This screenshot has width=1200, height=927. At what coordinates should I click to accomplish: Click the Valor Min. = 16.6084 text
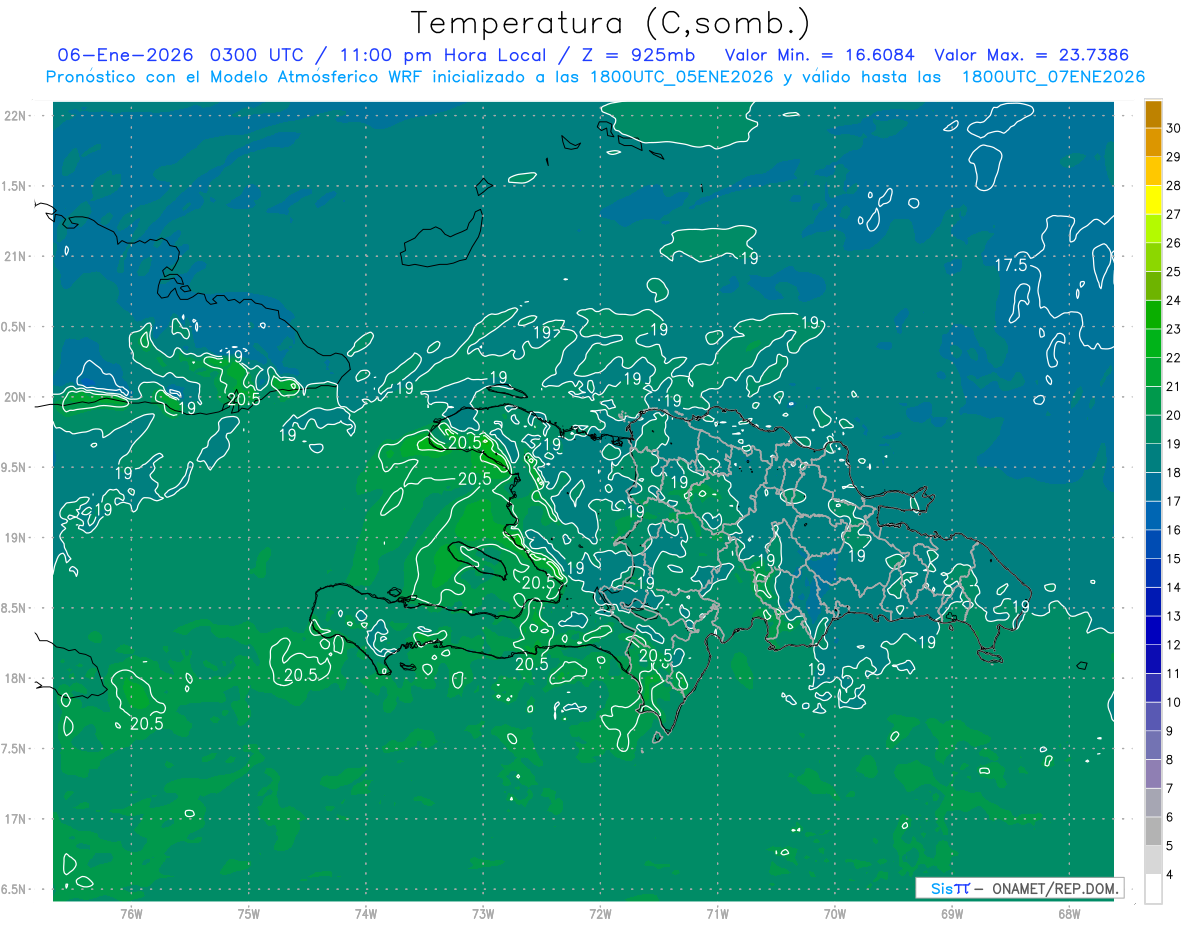pos(819,55)
